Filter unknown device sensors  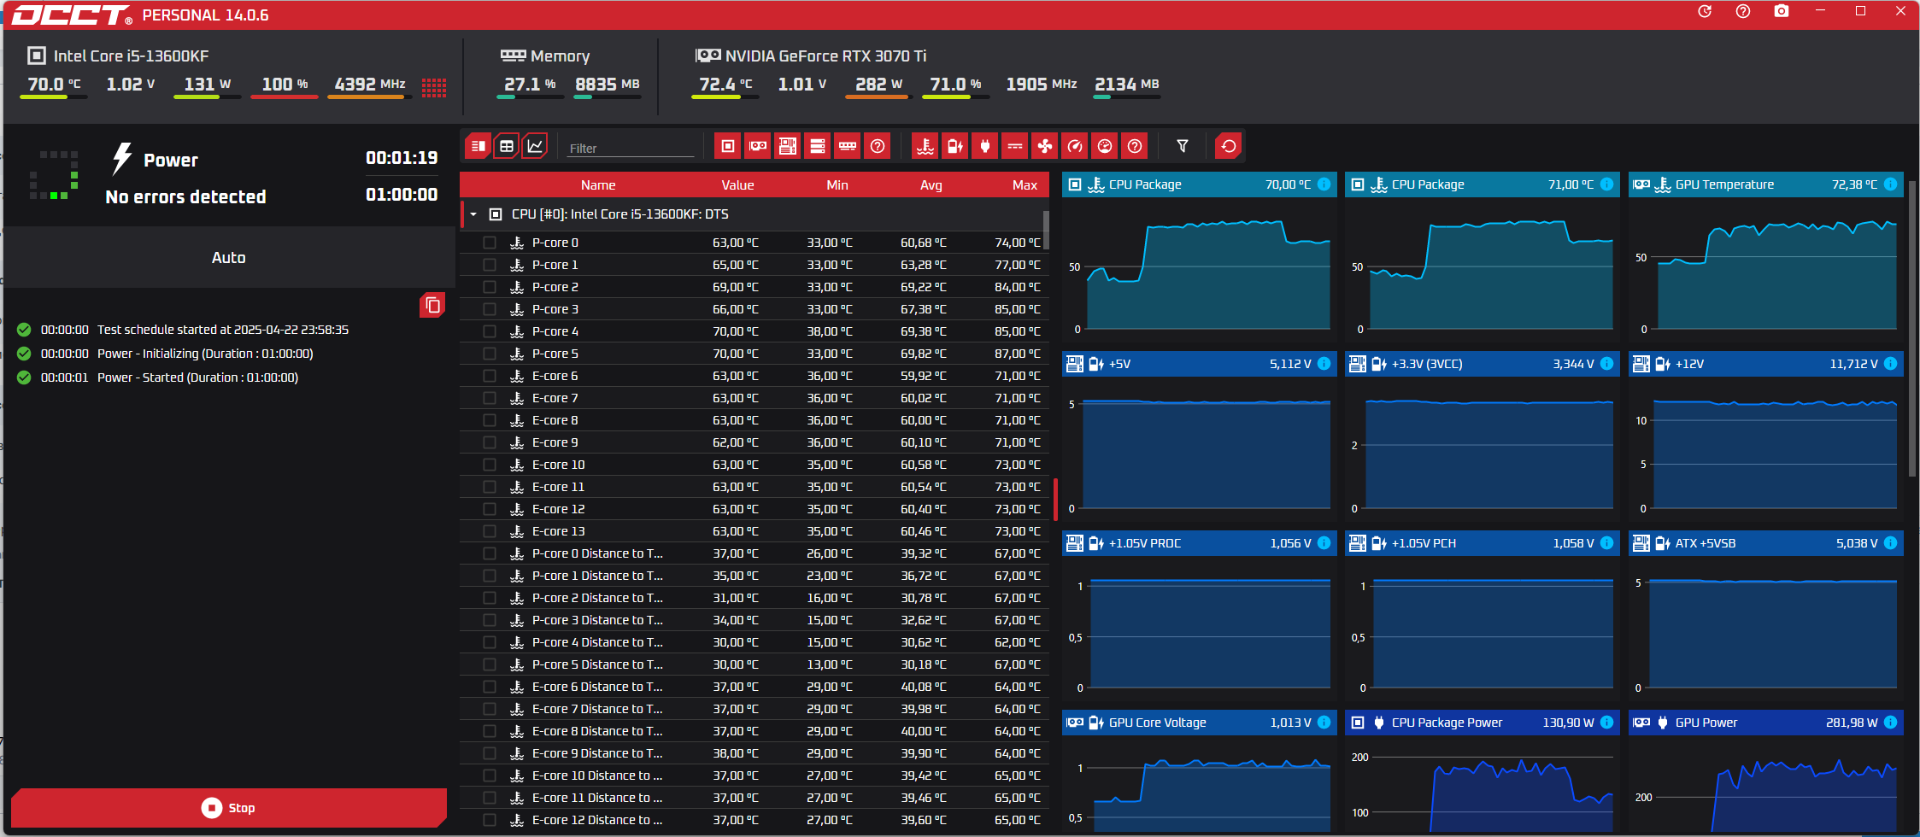[x=878, y=147]
